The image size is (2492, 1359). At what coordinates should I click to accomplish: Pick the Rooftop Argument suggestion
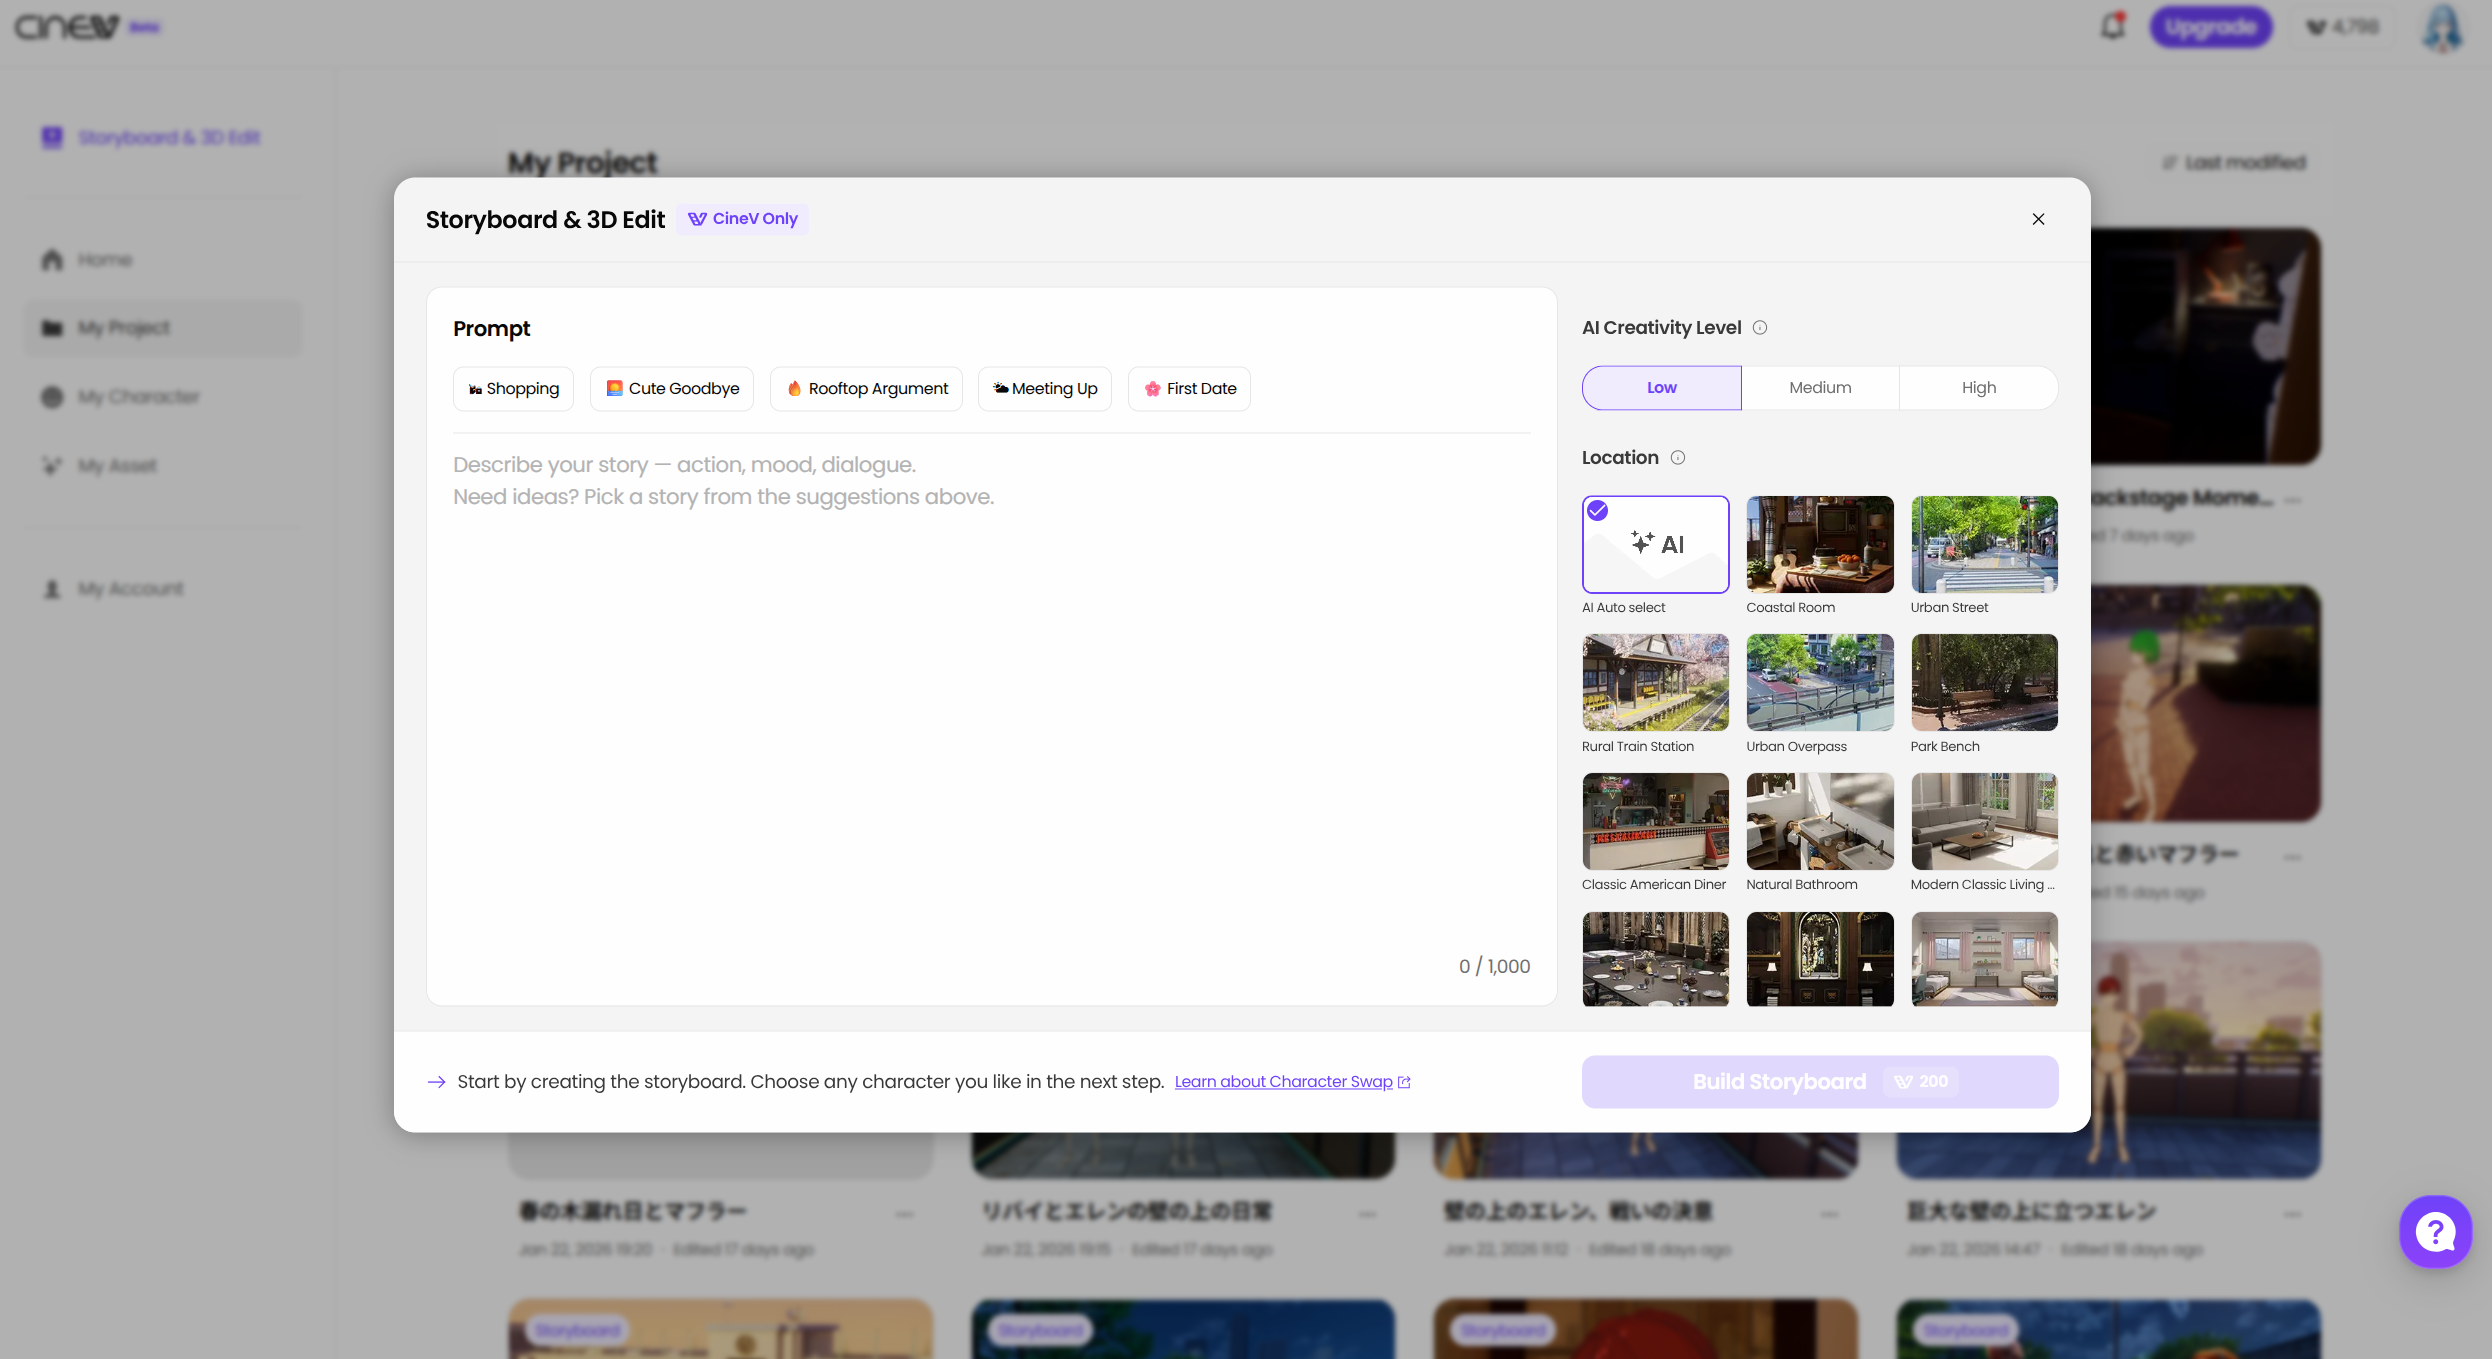(866, 389)
